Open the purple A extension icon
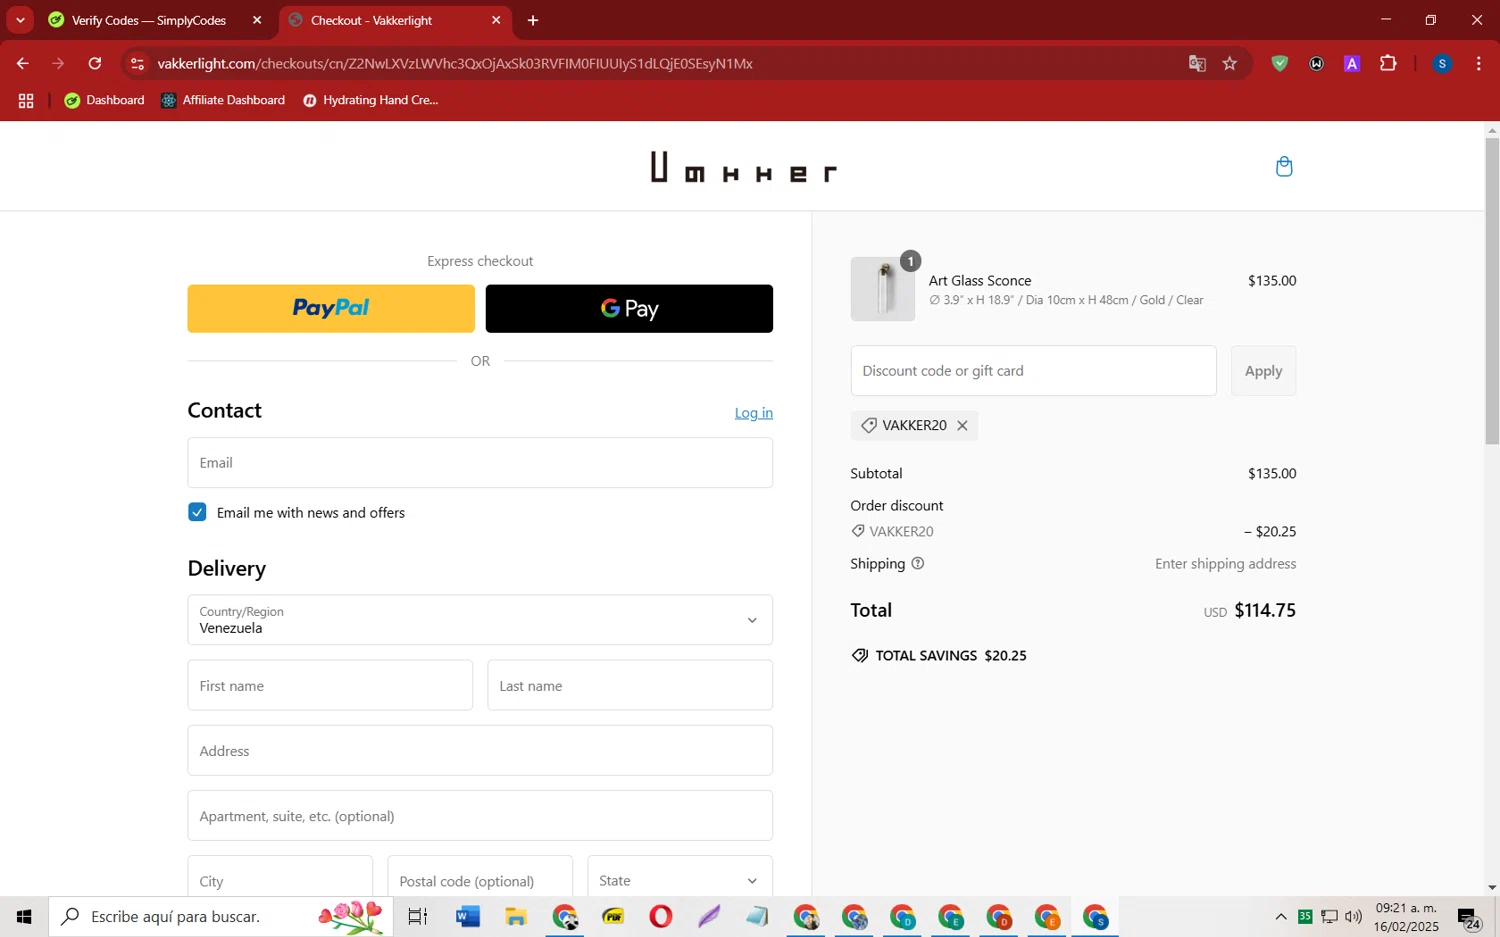The height and width of the screenshot is (937, 1500). [x=1352, y=63]
